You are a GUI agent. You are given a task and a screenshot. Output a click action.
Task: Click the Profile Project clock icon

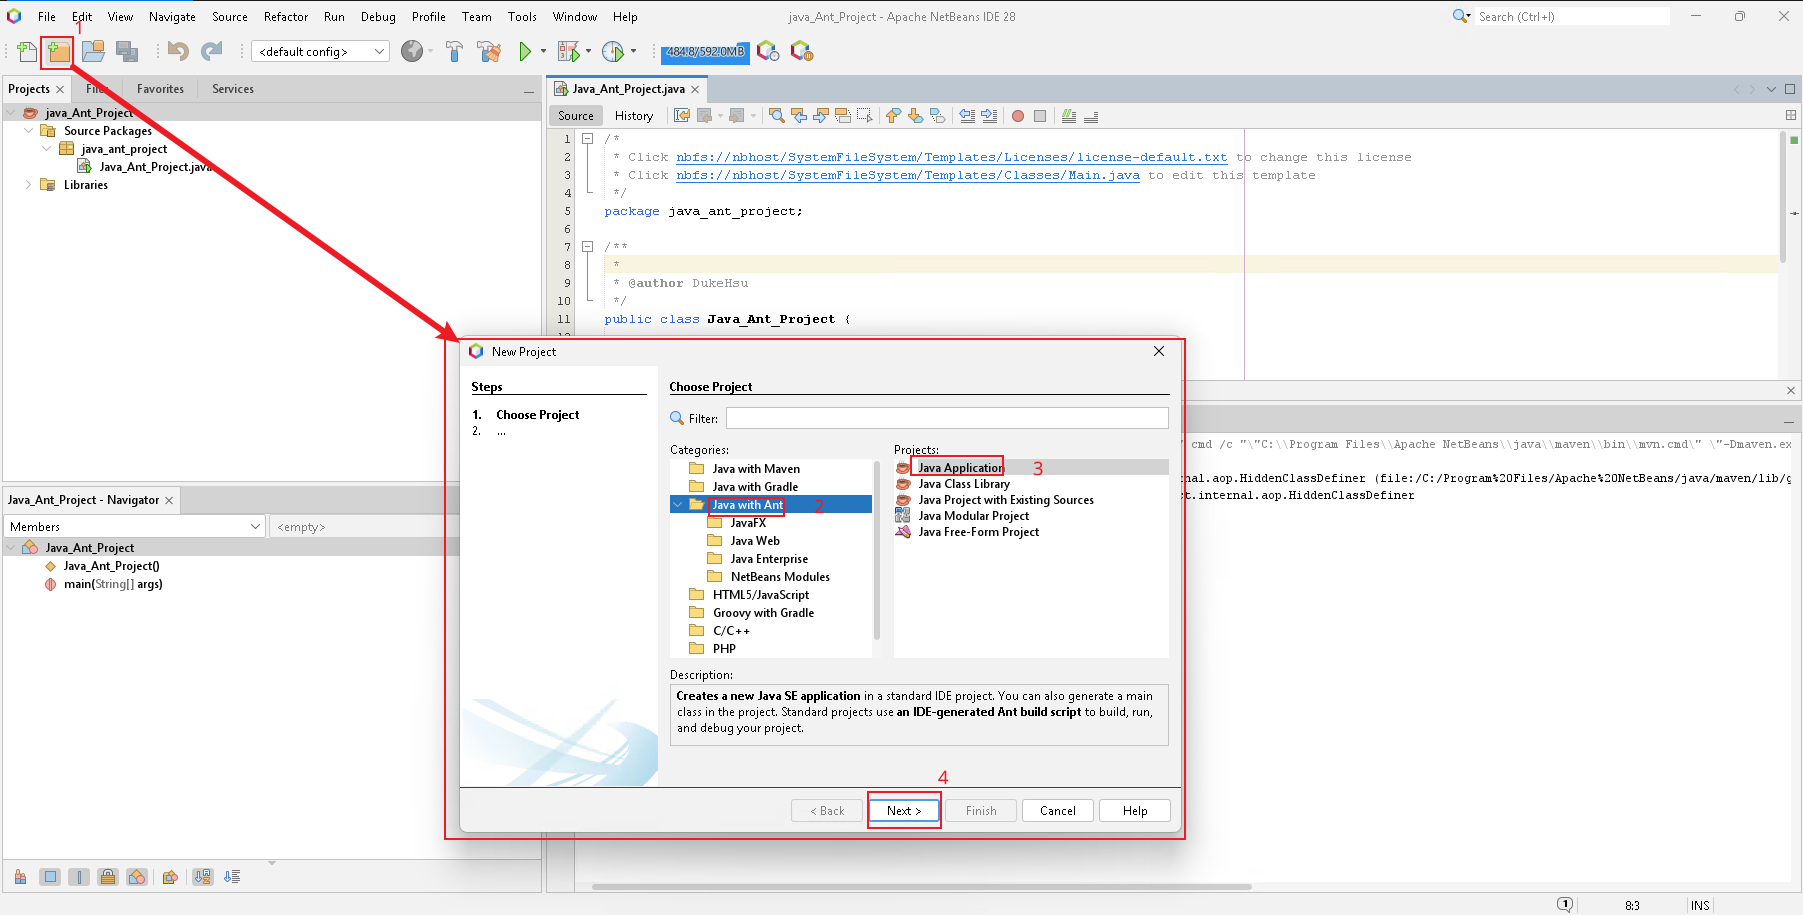(x=613, y=51)
